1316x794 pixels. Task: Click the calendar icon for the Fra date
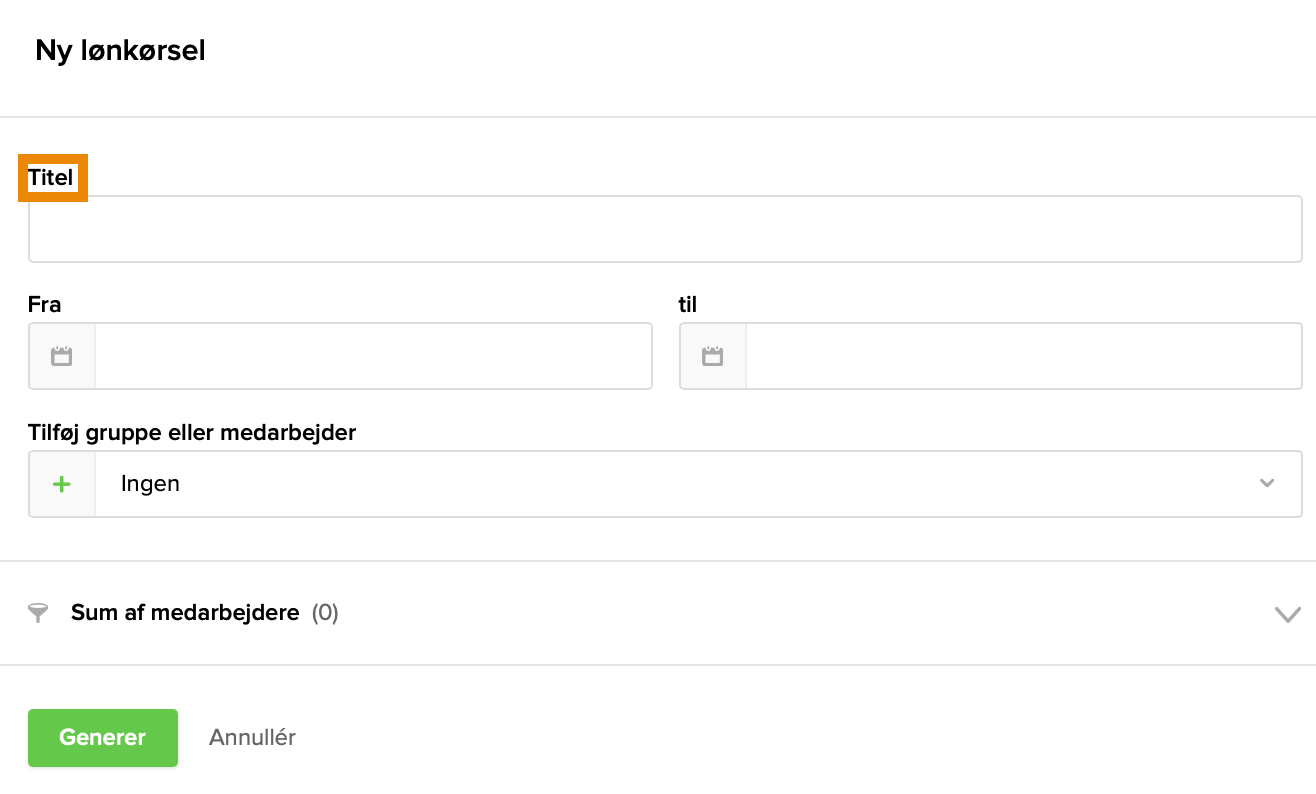coord(62,356)
